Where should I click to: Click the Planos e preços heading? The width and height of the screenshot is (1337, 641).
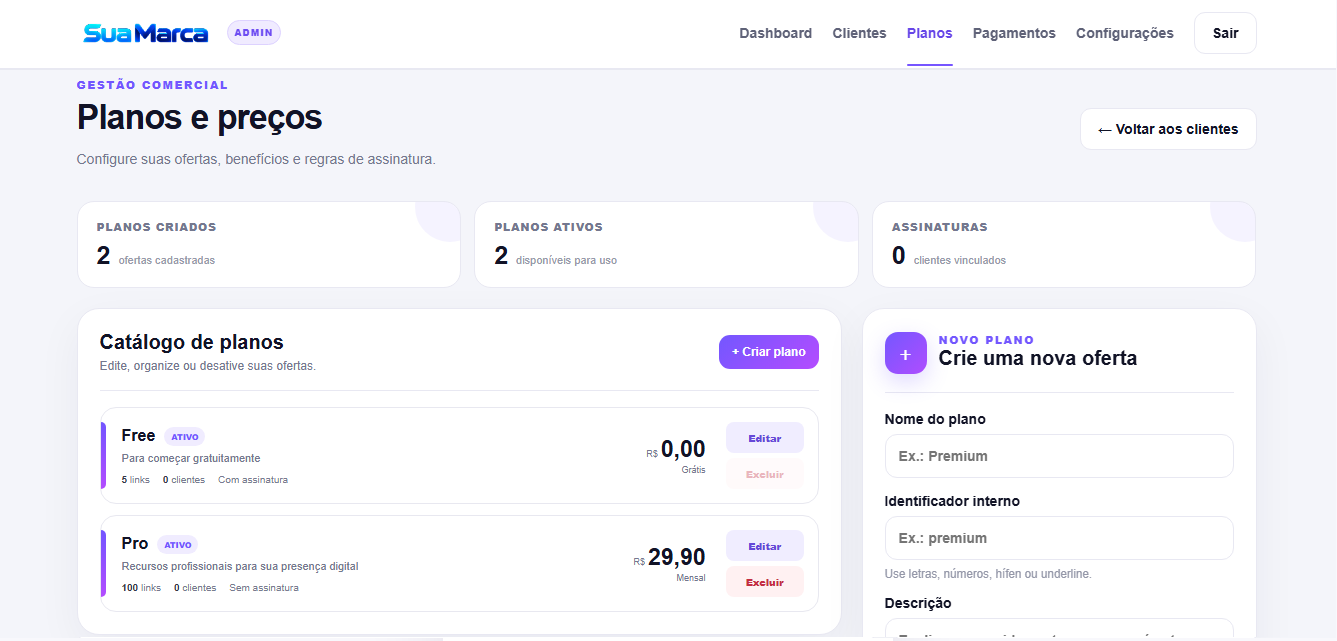click(x=200, y=118)
